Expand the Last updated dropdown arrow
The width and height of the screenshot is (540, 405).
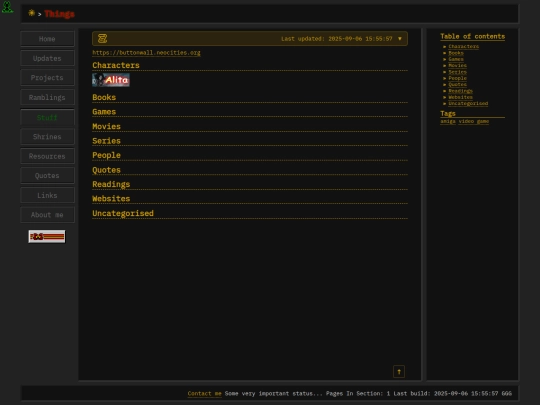[x=399, y=39]
